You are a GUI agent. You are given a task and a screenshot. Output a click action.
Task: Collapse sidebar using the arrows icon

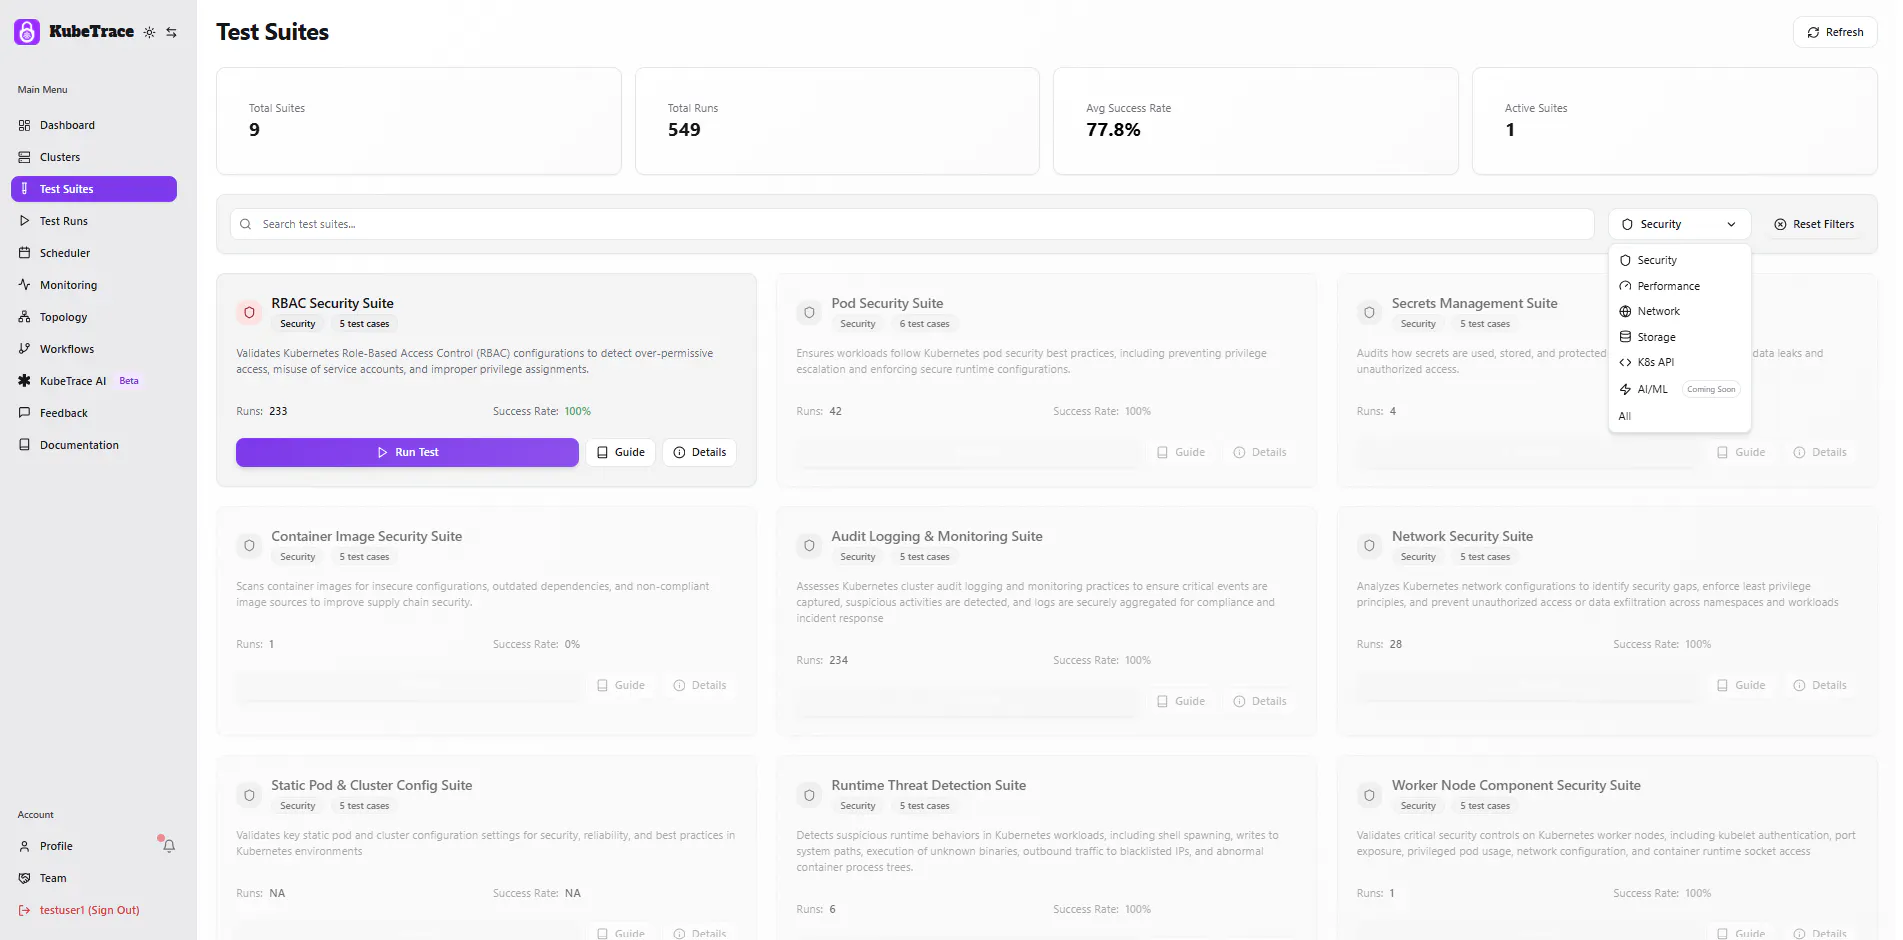[x=172, y=33]
